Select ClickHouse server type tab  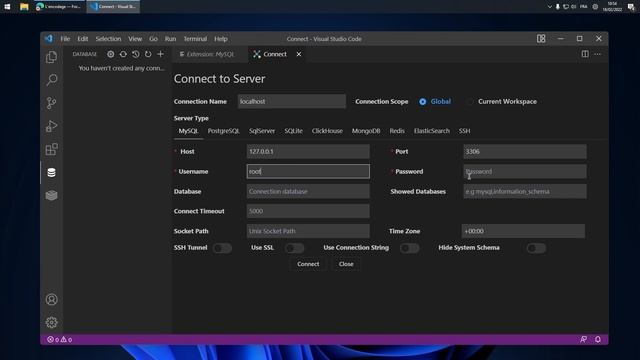tap(327, 131)
